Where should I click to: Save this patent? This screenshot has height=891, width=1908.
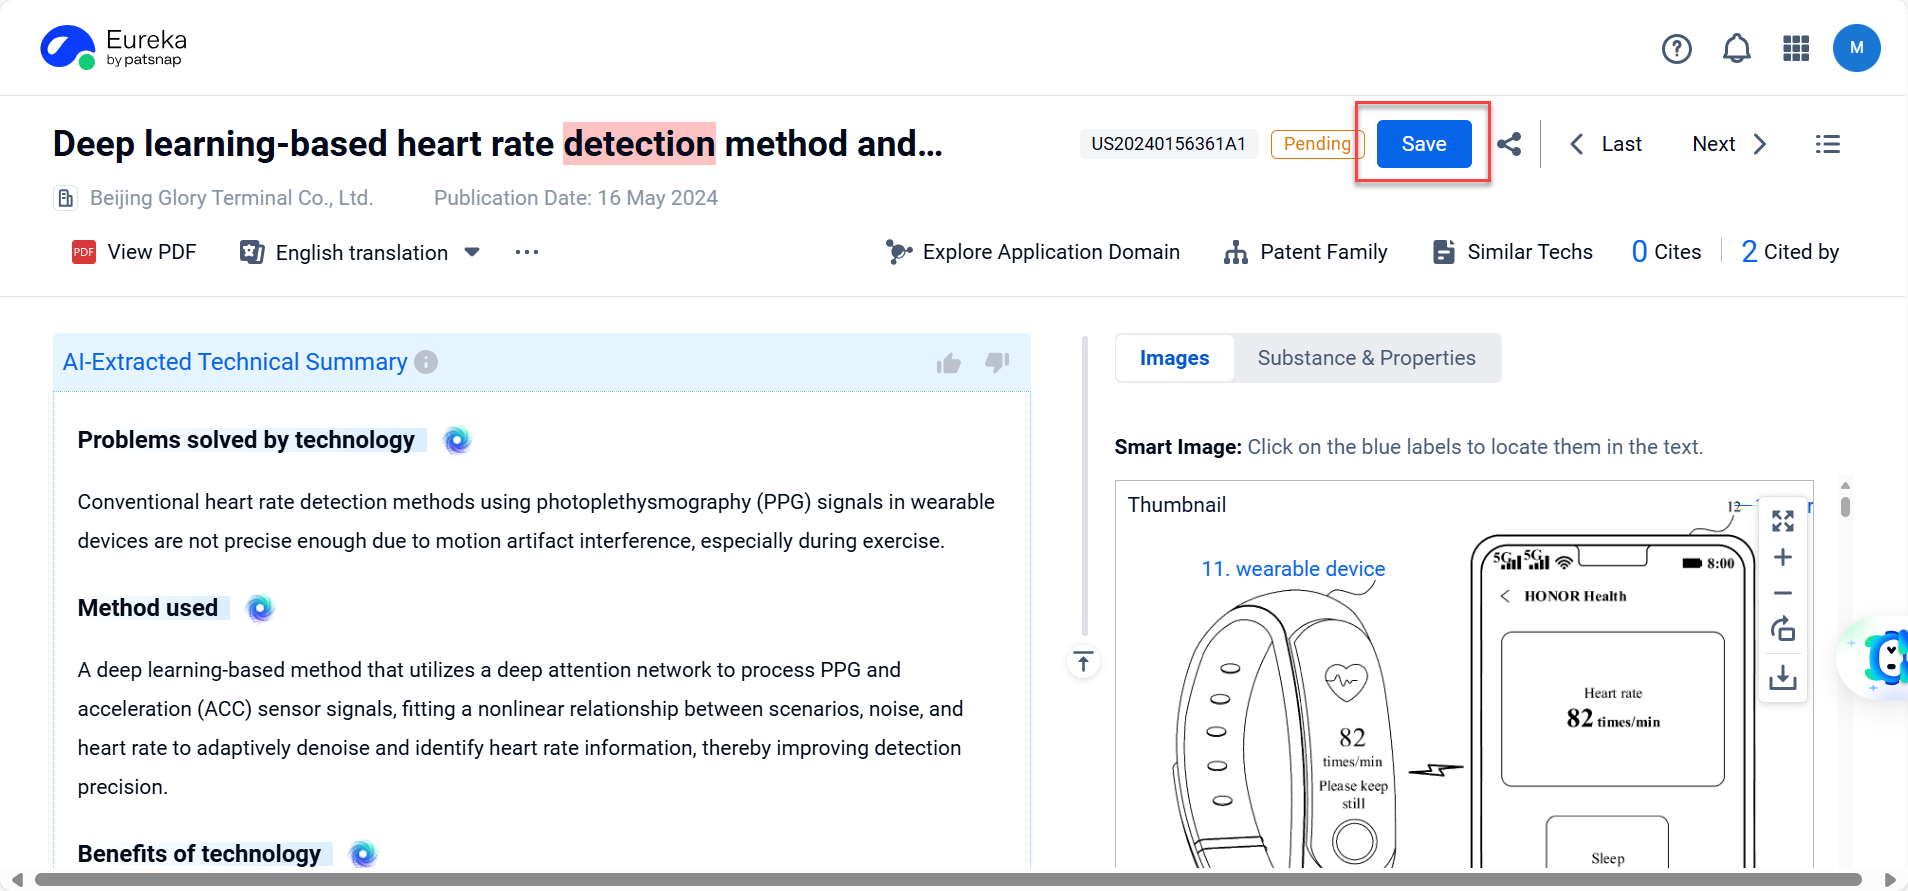tap(1423, 144)
